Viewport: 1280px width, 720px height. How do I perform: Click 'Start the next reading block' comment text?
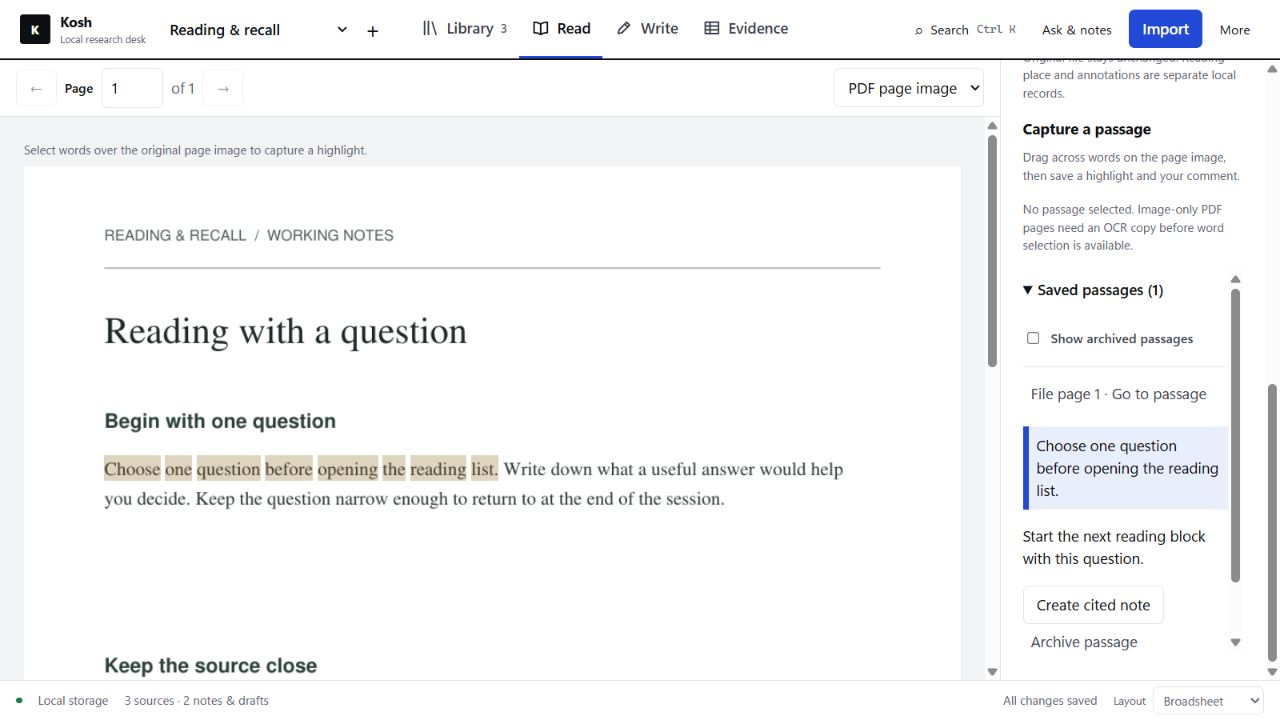[x=1114, y=548]
